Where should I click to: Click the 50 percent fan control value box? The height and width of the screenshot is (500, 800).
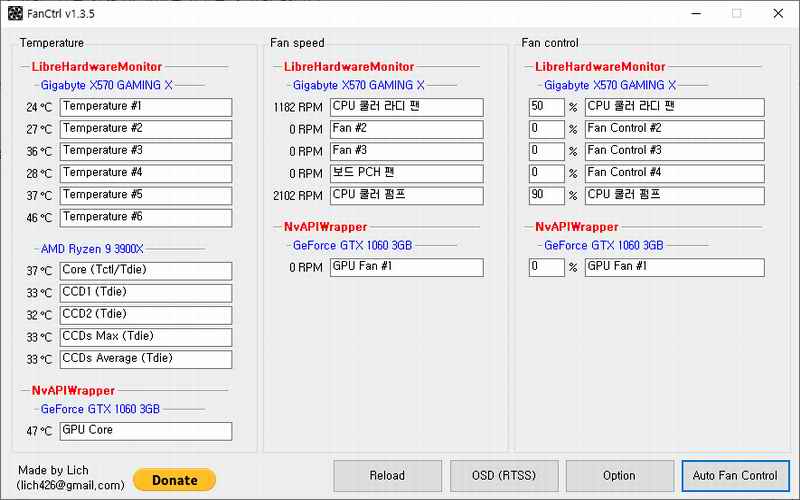pos(546,107)
